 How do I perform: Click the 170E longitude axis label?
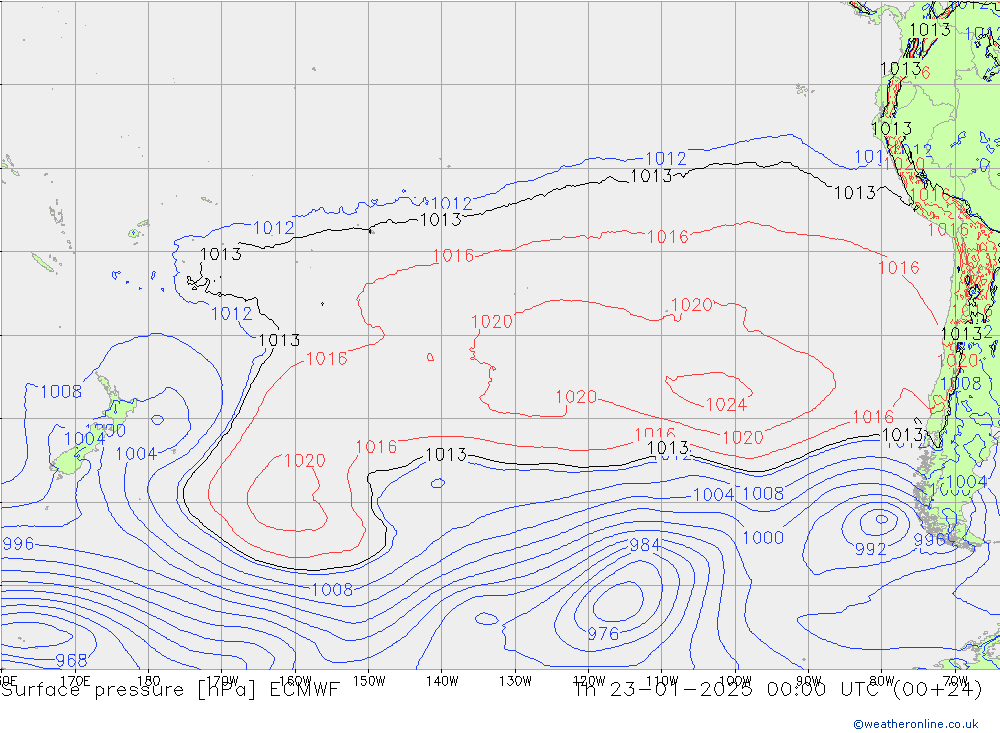click(x=75, y=681)
